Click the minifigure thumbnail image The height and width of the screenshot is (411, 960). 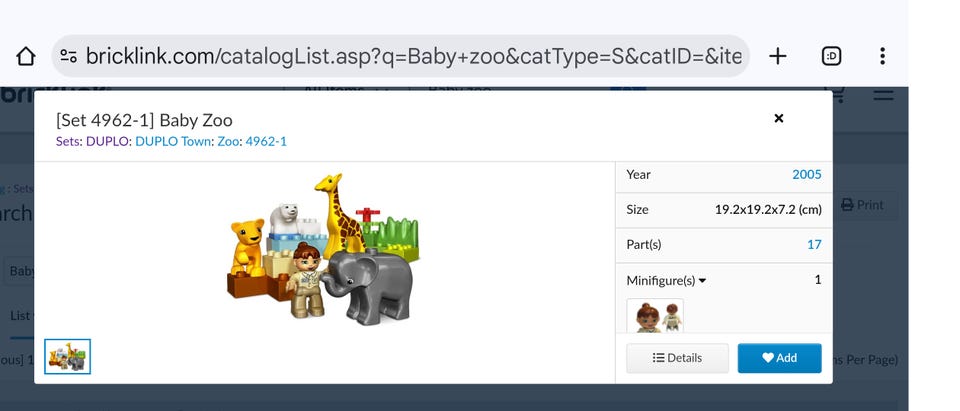pyautogui.click(x=655, y=316)
